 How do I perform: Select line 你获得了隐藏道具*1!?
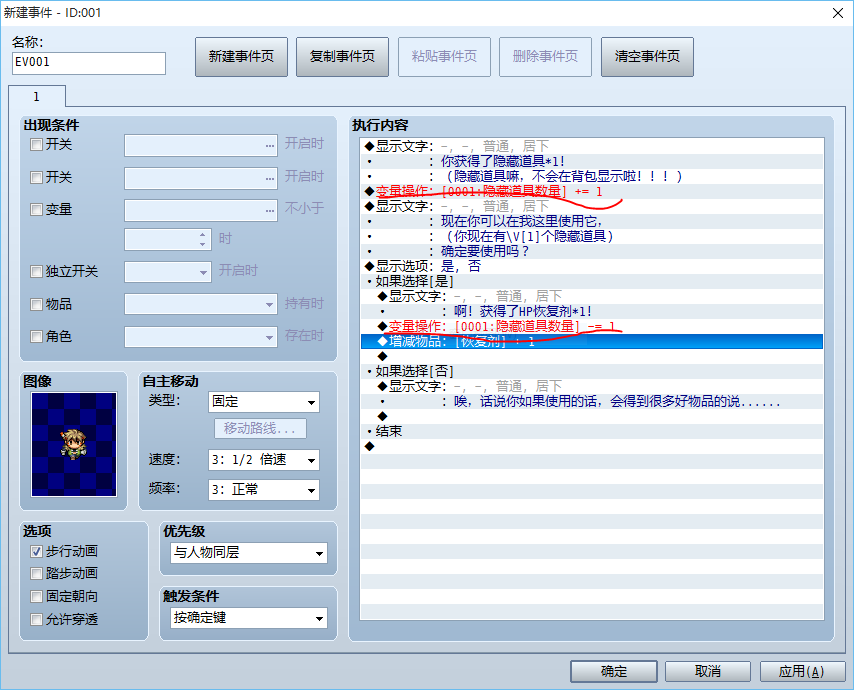click(591, 161)
